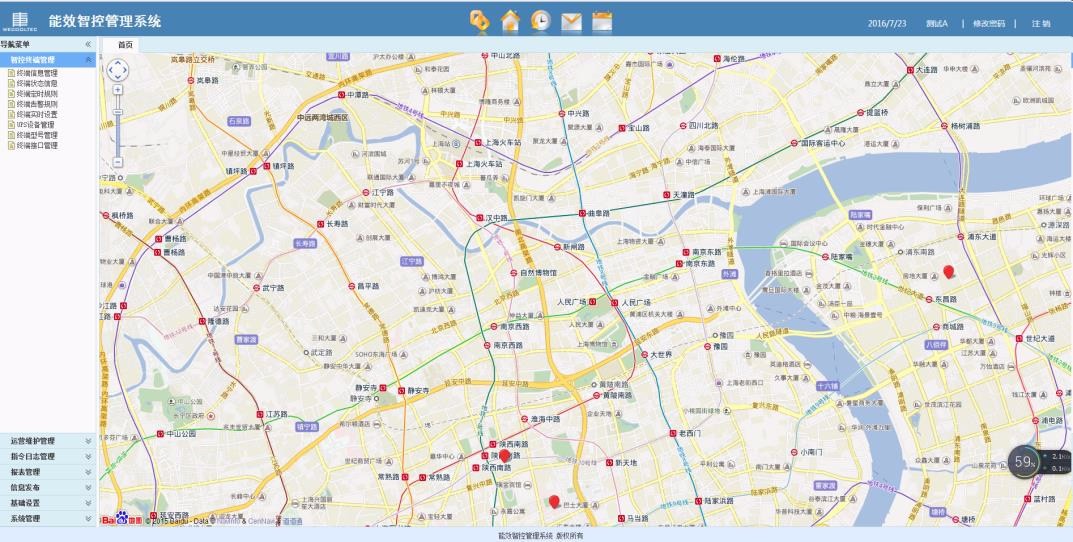
Task: Click the 修改密码 link in header
Action: (x=989, y=23)
